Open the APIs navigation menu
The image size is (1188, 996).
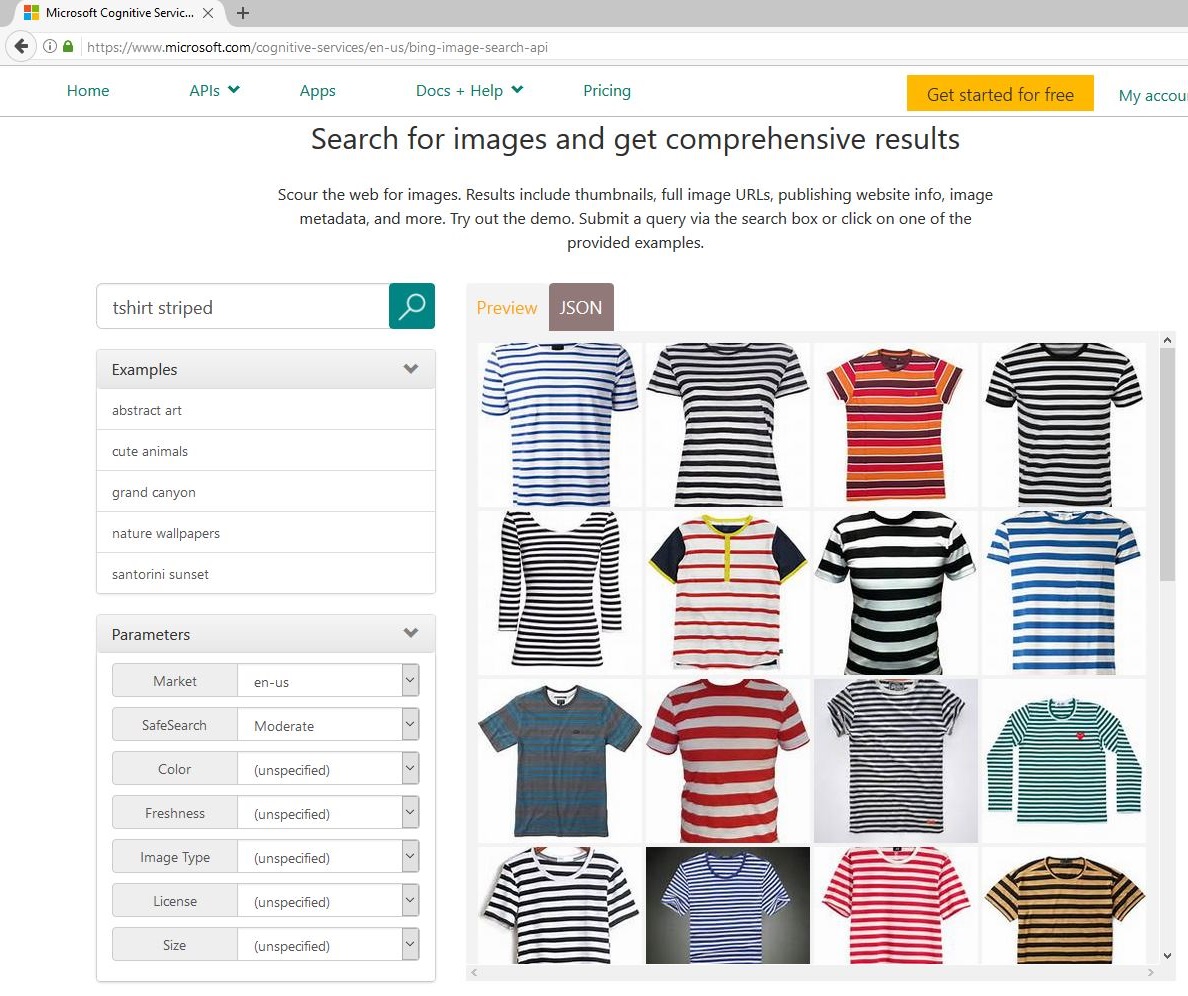click(214, 90)
